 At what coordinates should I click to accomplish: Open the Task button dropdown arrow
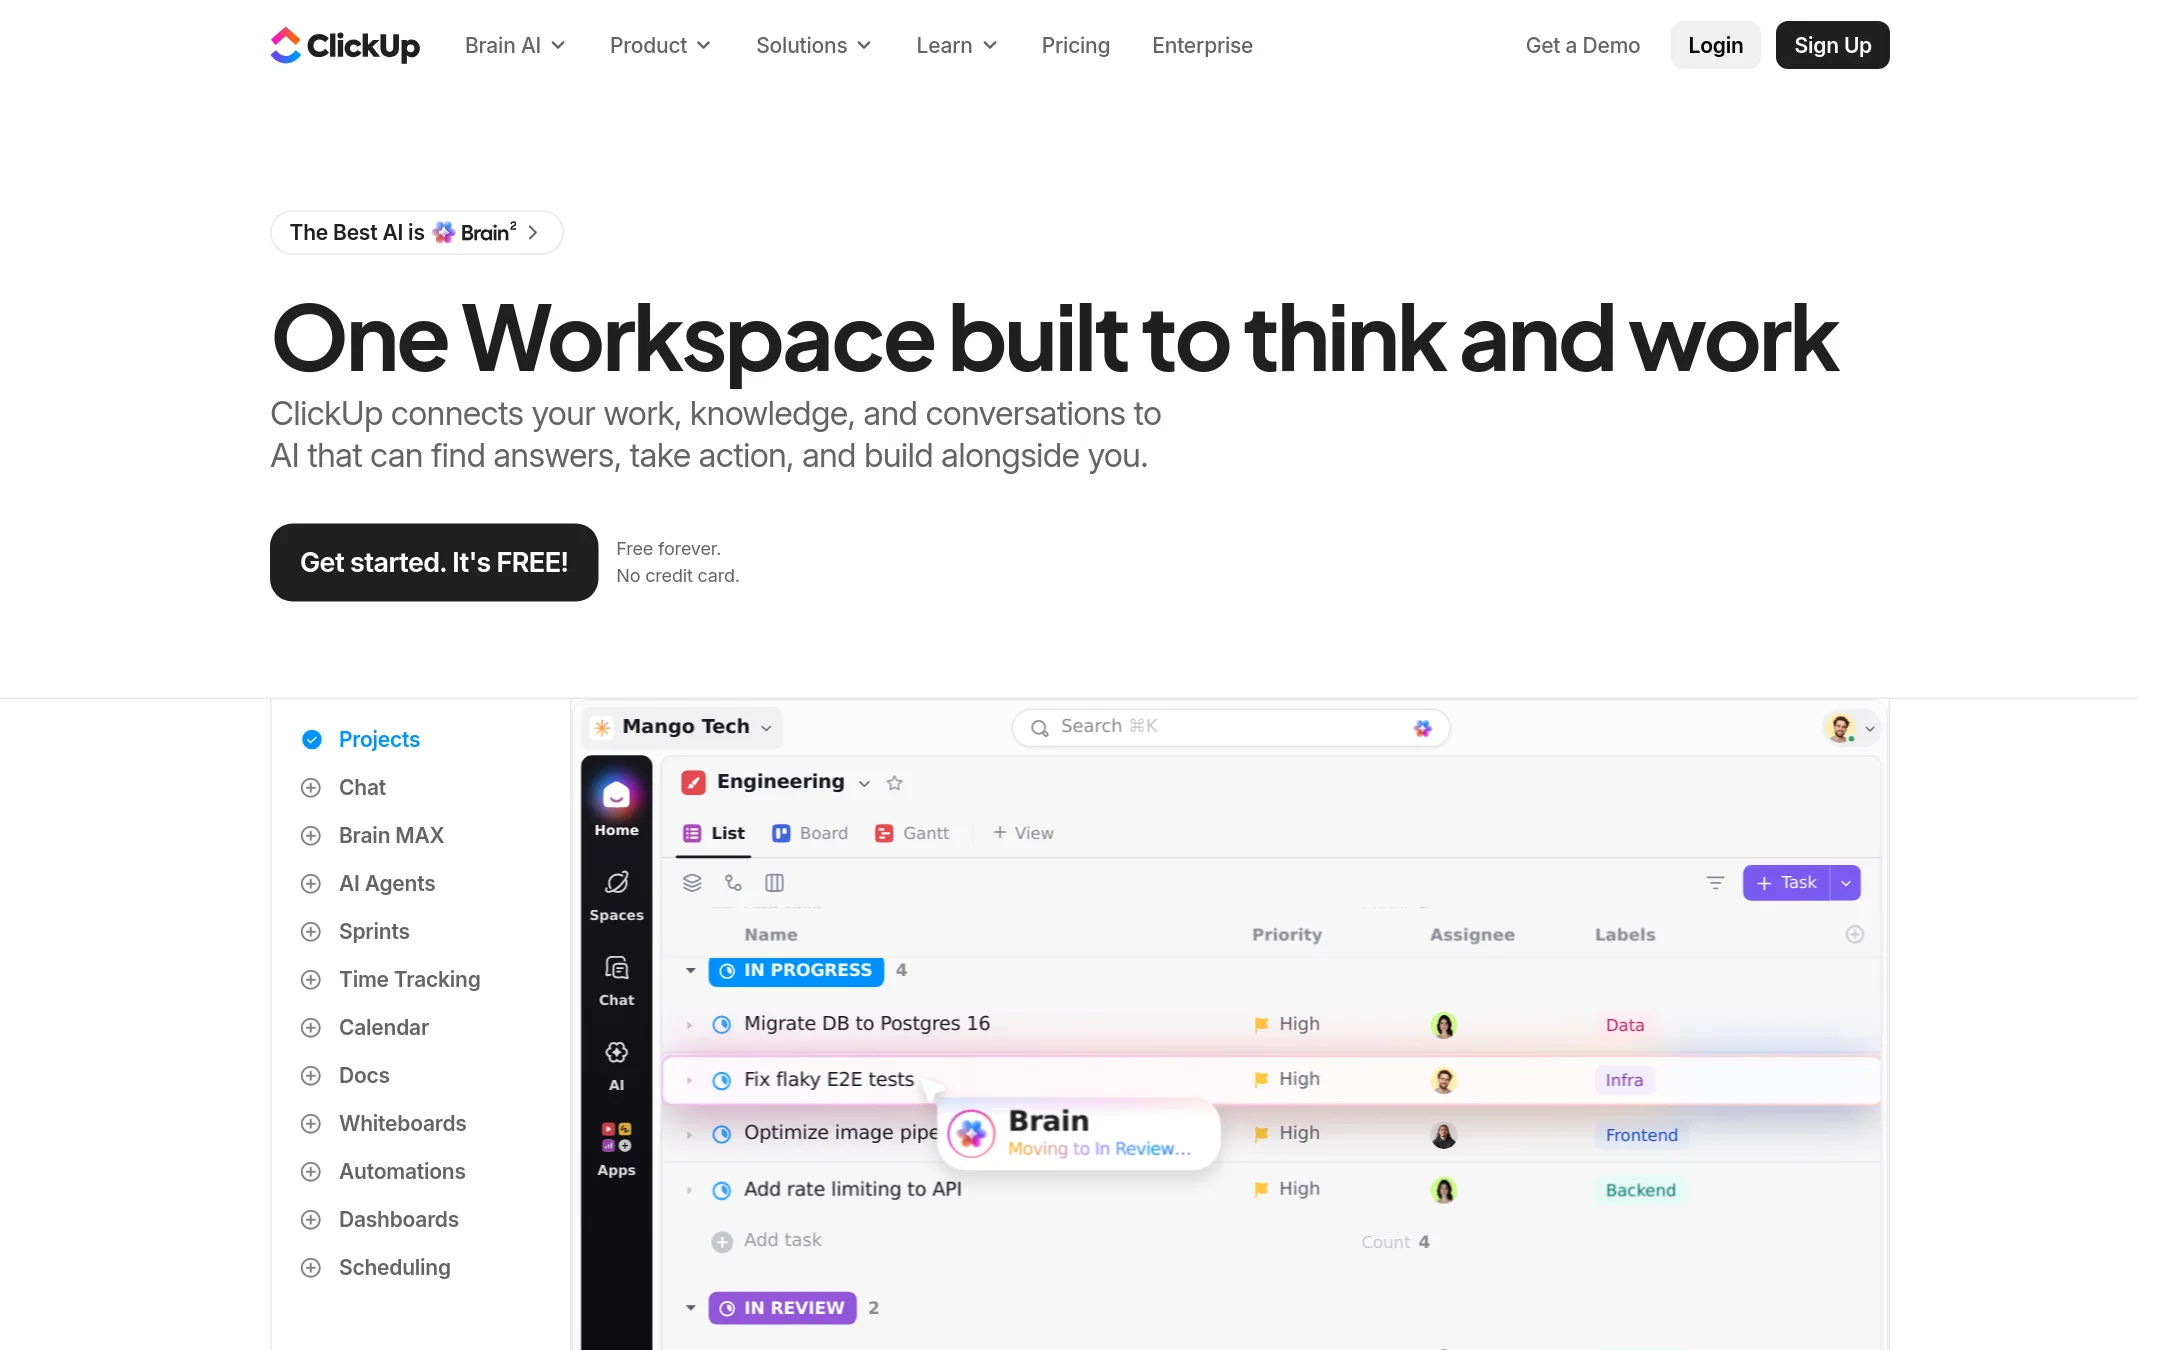(x=1846, y=883)
